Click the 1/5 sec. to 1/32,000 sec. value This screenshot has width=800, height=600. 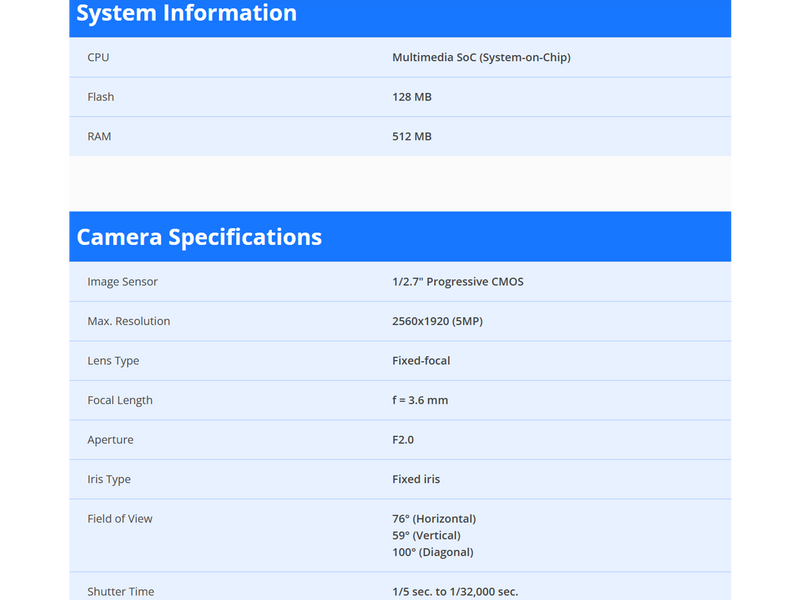pyautogui.click(x=455, y=592)
